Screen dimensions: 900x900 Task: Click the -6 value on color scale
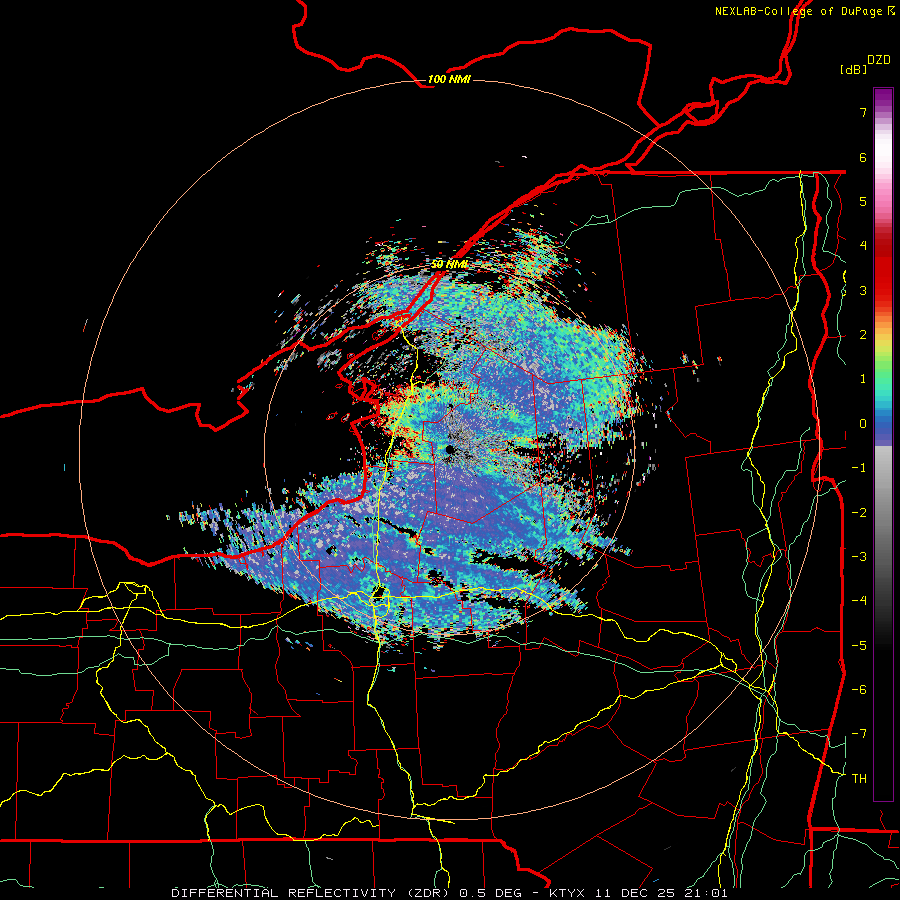tap(859, 690)
